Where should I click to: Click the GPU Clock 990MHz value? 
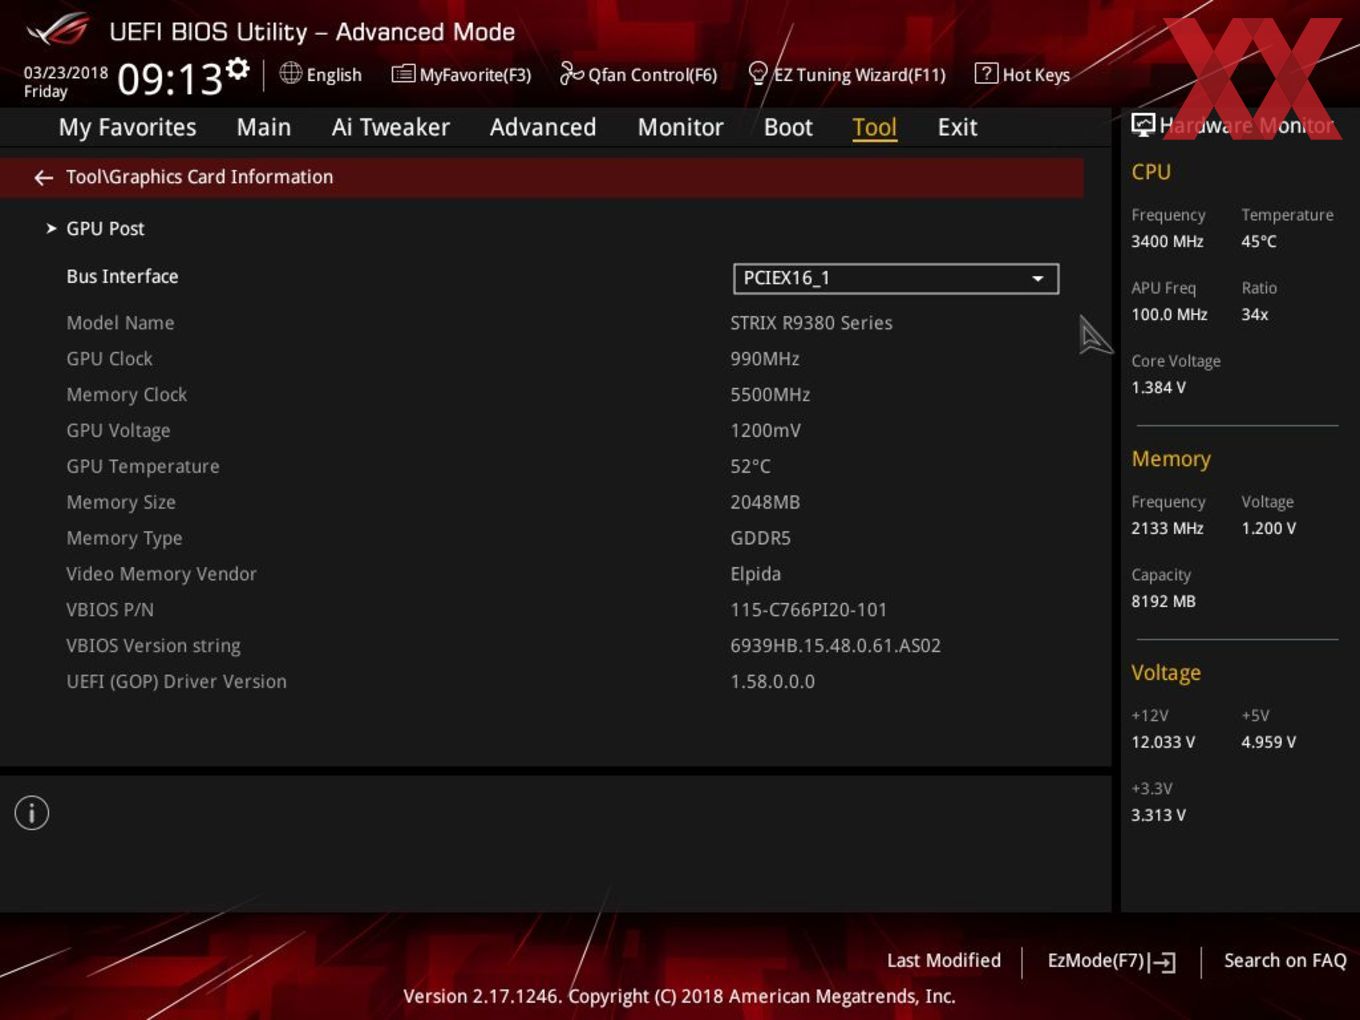pos(765,359)
